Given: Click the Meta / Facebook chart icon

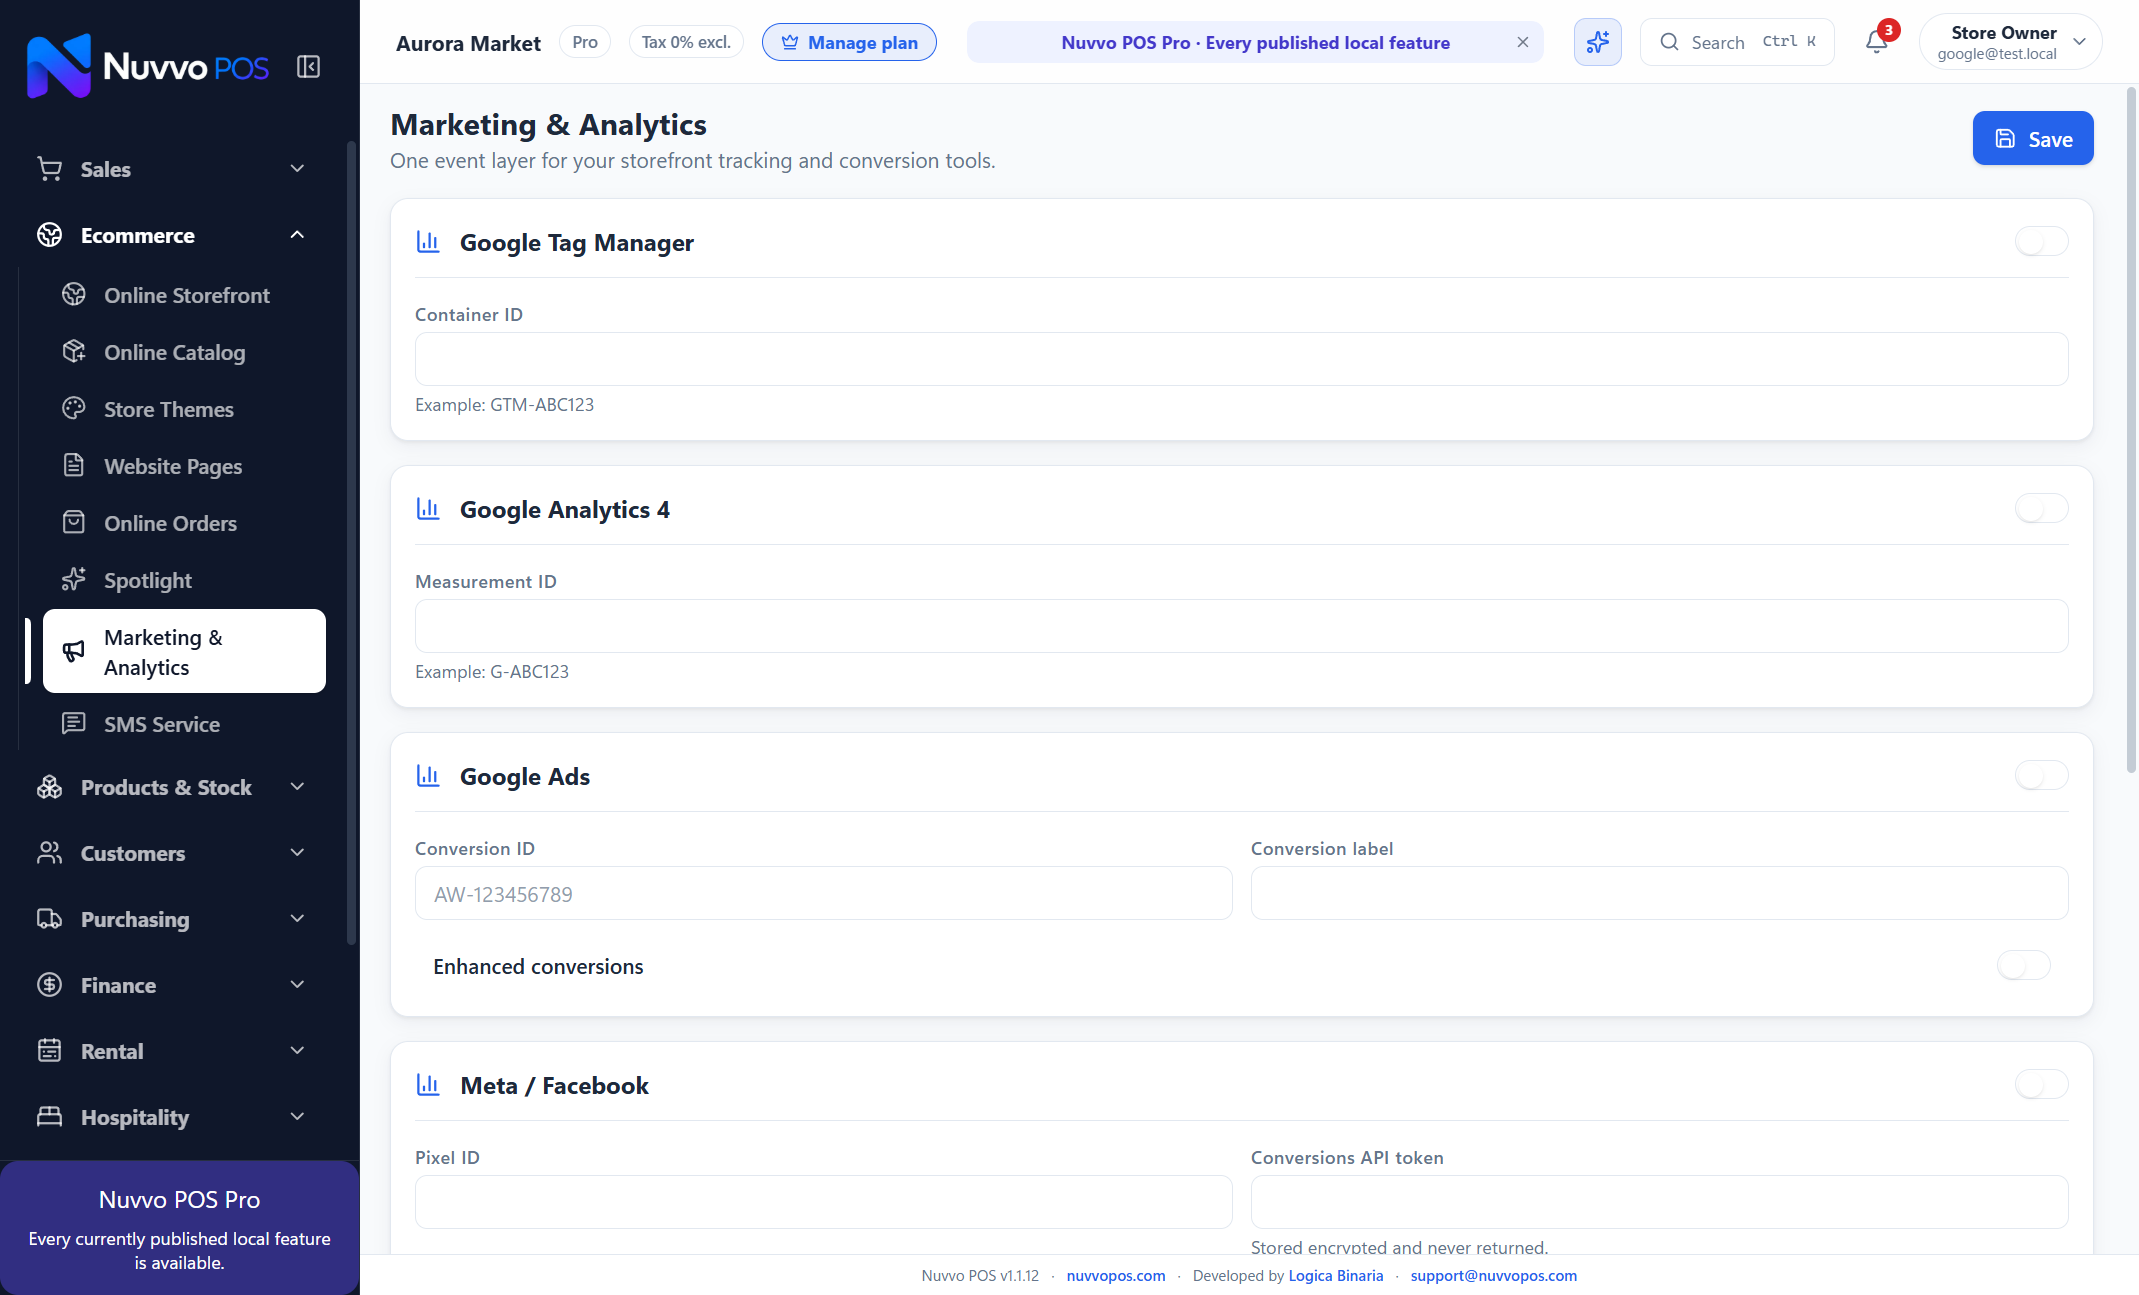Looking at the screenshot, I should (428, 1085).
